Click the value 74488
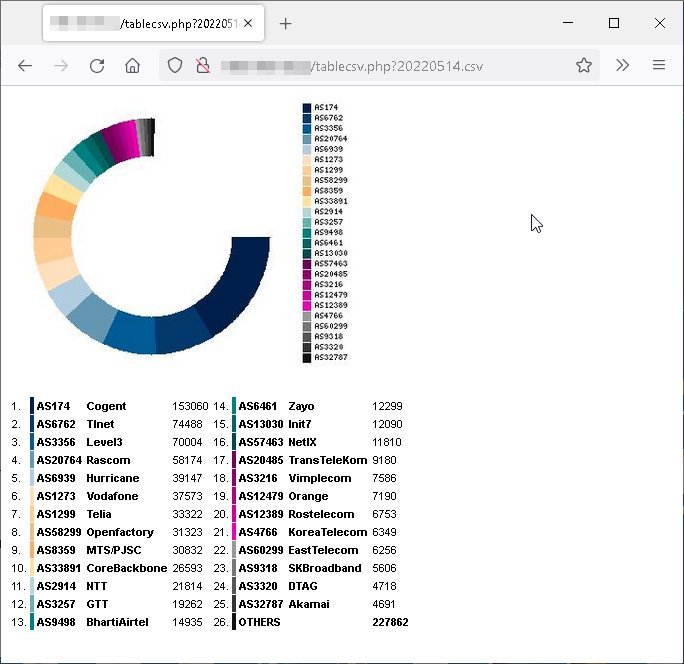 point(187,424)
